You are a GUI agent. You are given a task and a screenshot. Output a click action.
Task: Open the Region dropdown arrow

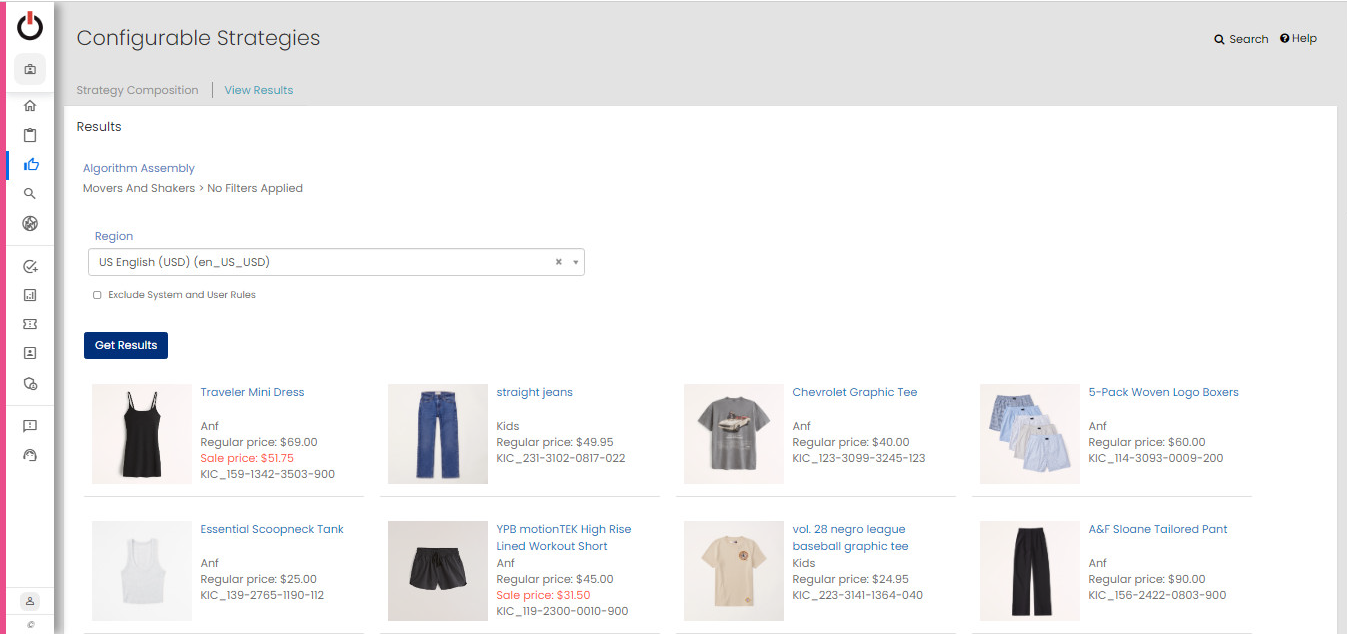576,263
